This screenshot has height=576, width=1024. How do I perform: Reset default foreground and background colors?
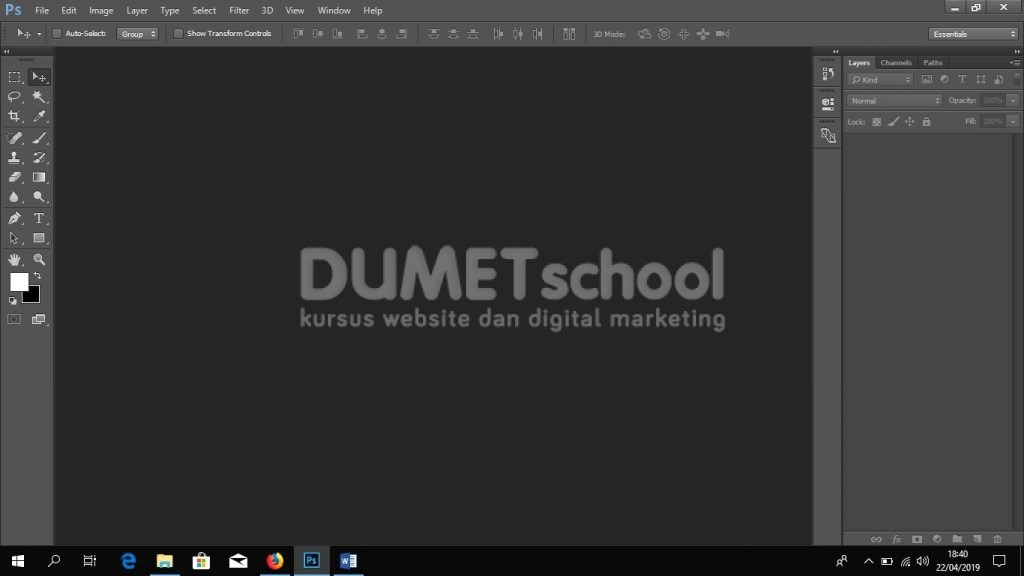(12, 301)
